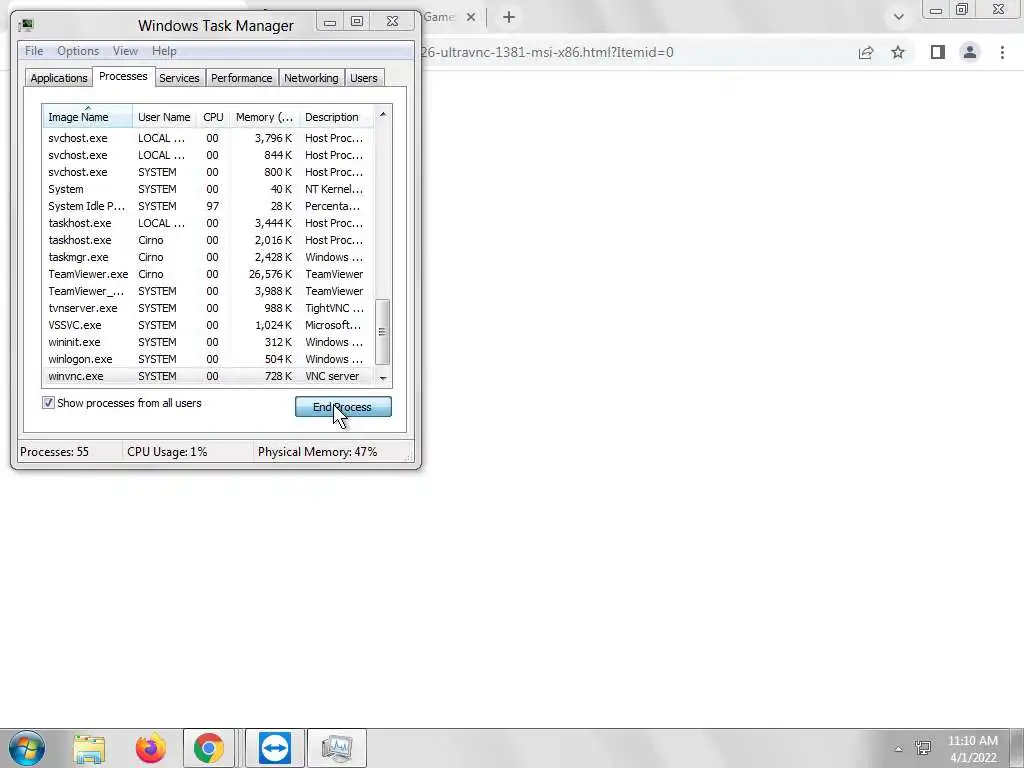Open the Options menu
1024x768 pixels.
[78, 51]
